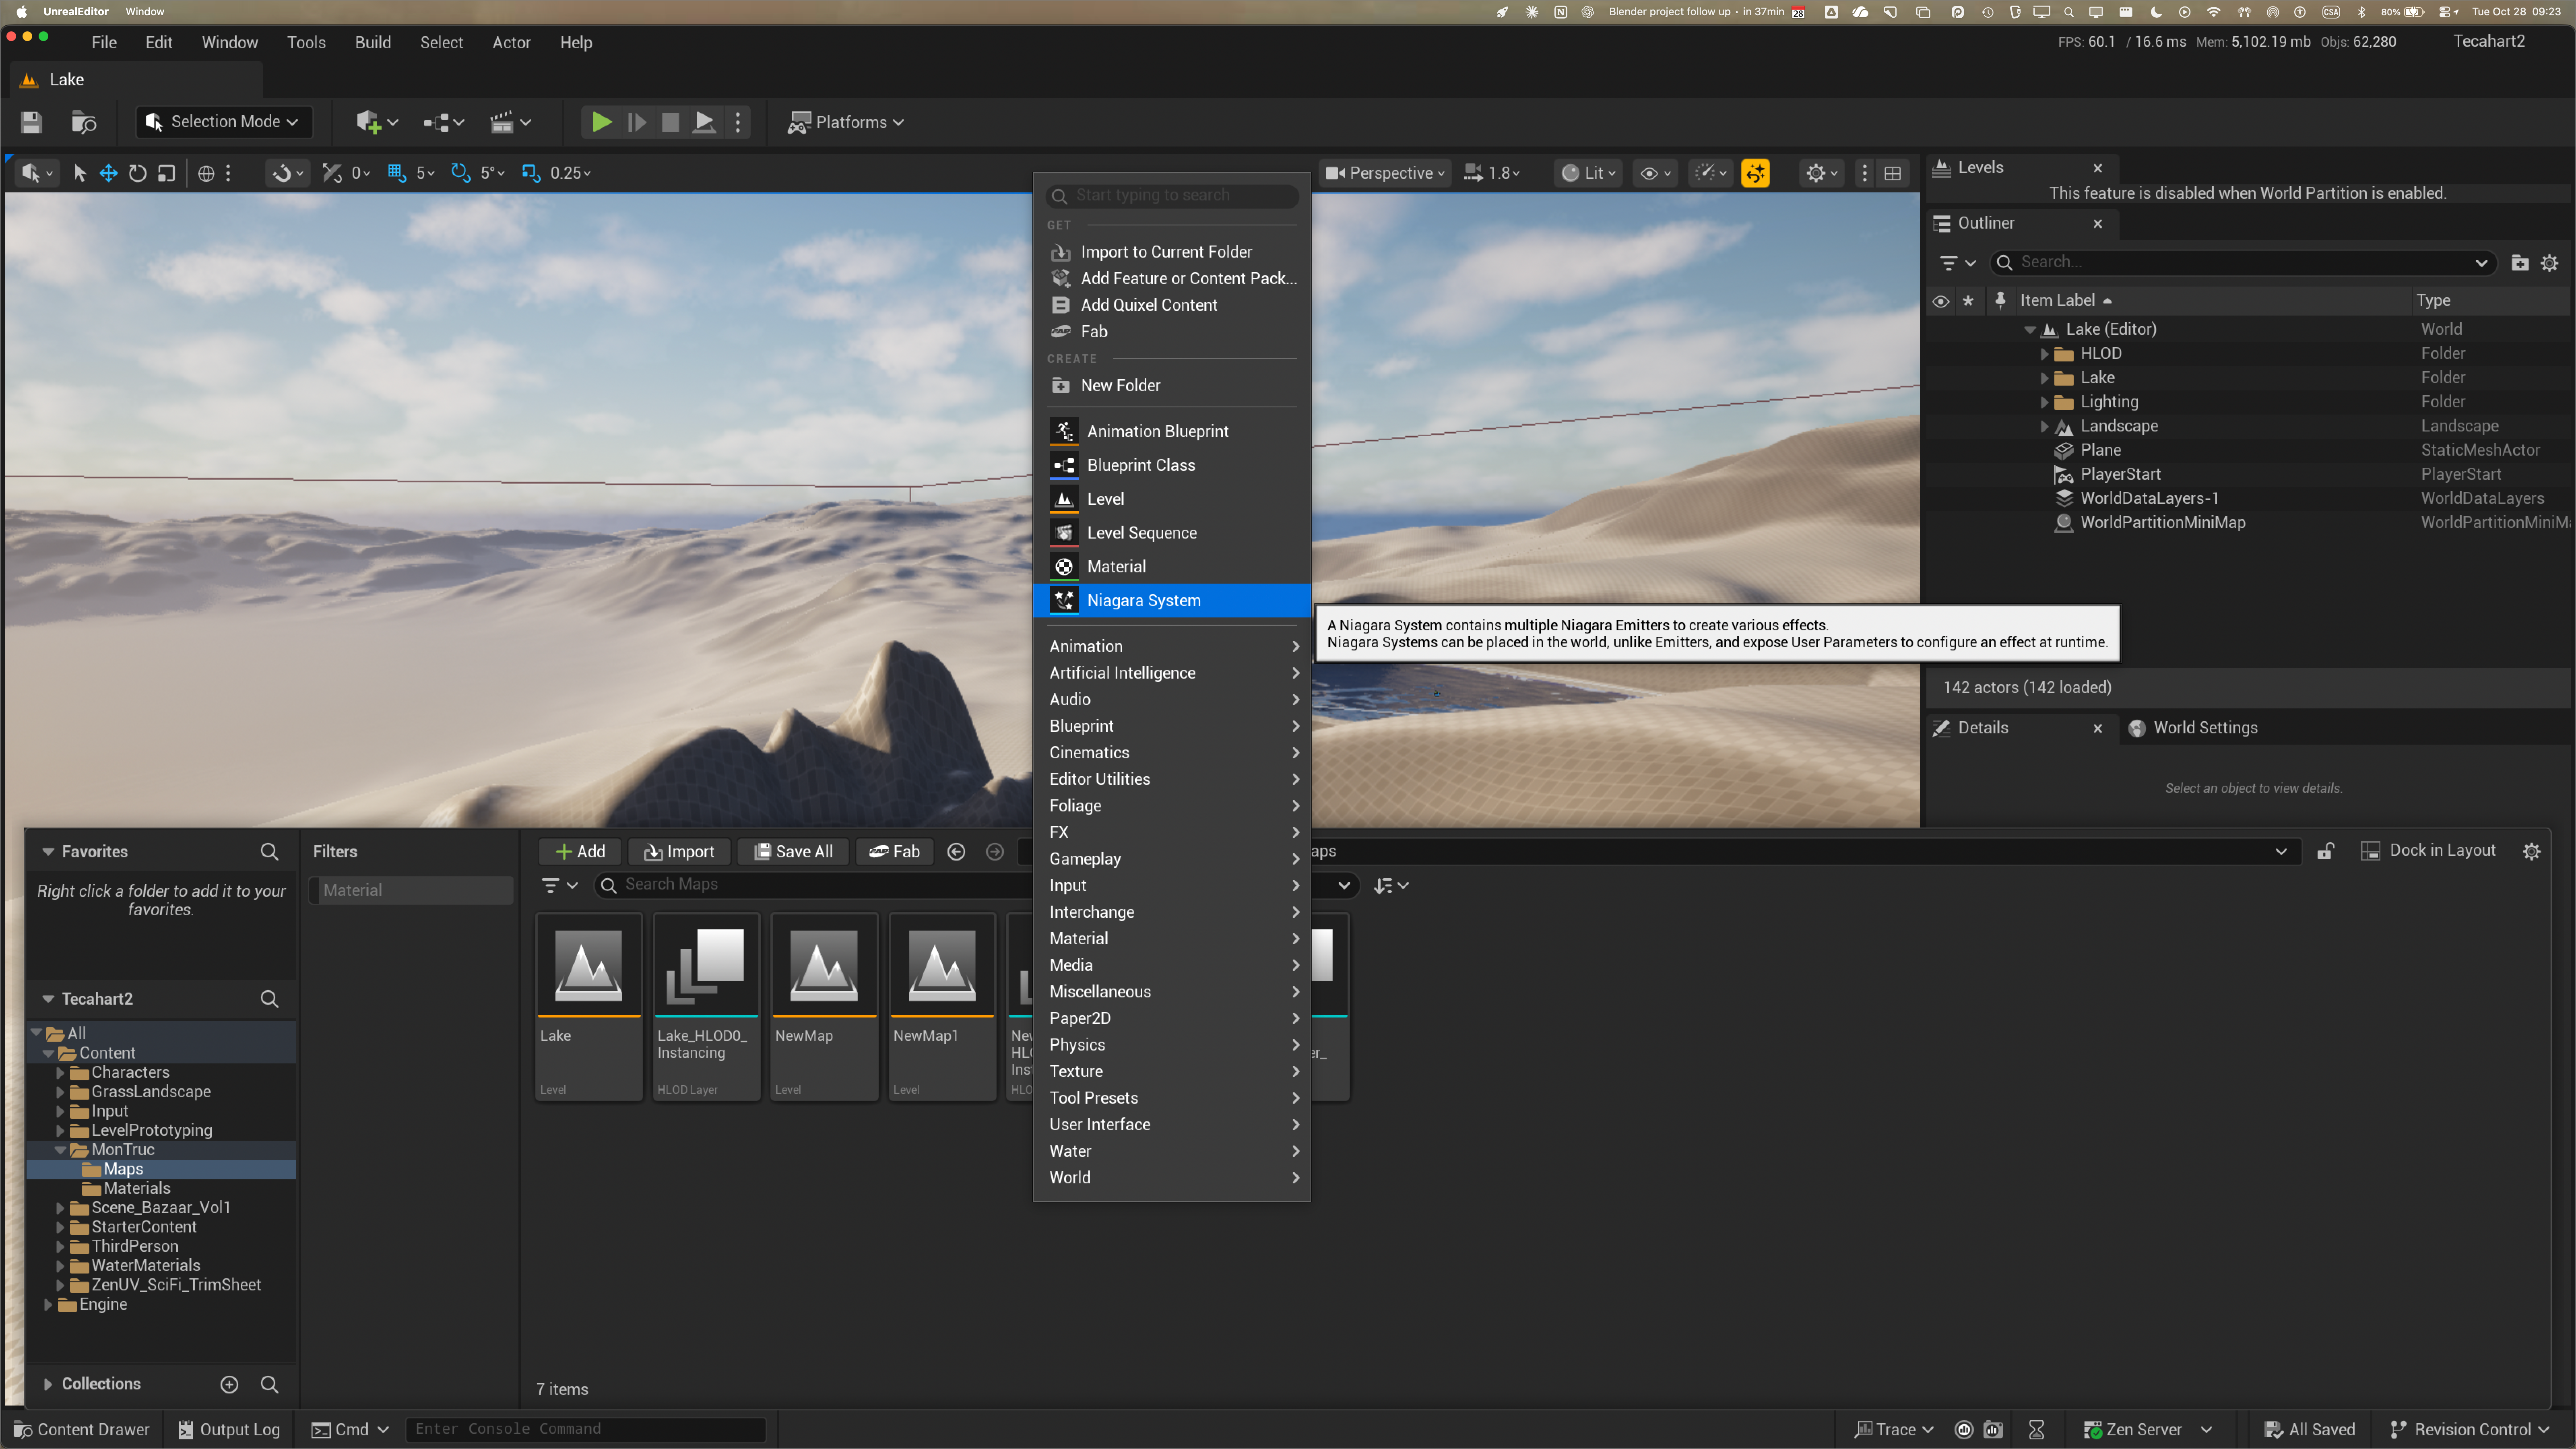
Task: Click the orange realtime stats icon in viewport
Action: (1755, 173)
